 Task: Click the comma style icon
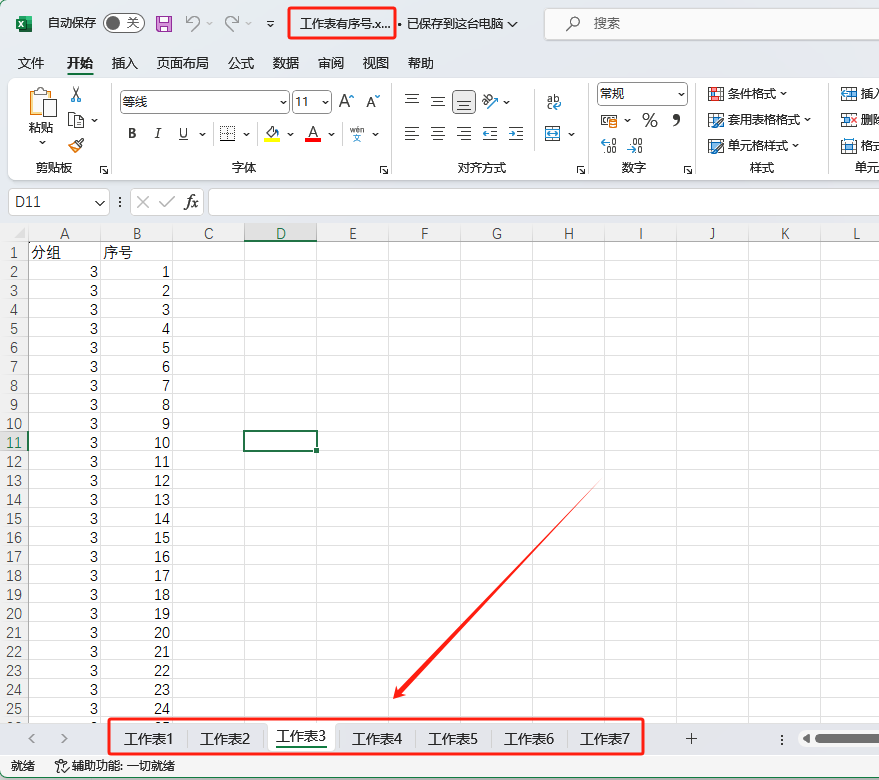coord(675,120)
